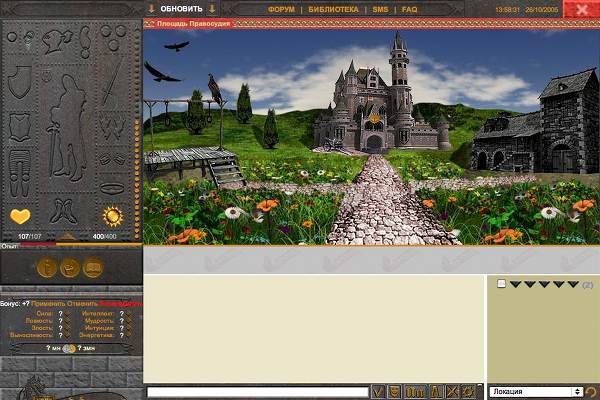Increase the Злость stat
The width and height of the screenshot is (600, 400).
(68, 328)
